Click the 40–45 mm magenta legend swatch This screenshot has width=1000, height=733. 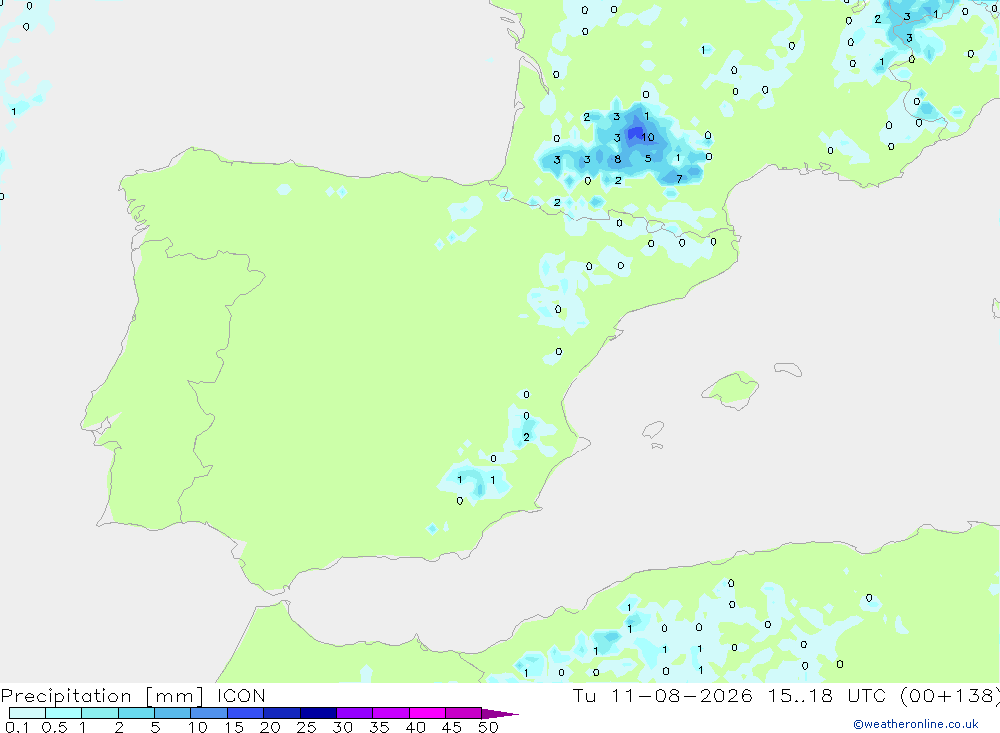[427, 713]
